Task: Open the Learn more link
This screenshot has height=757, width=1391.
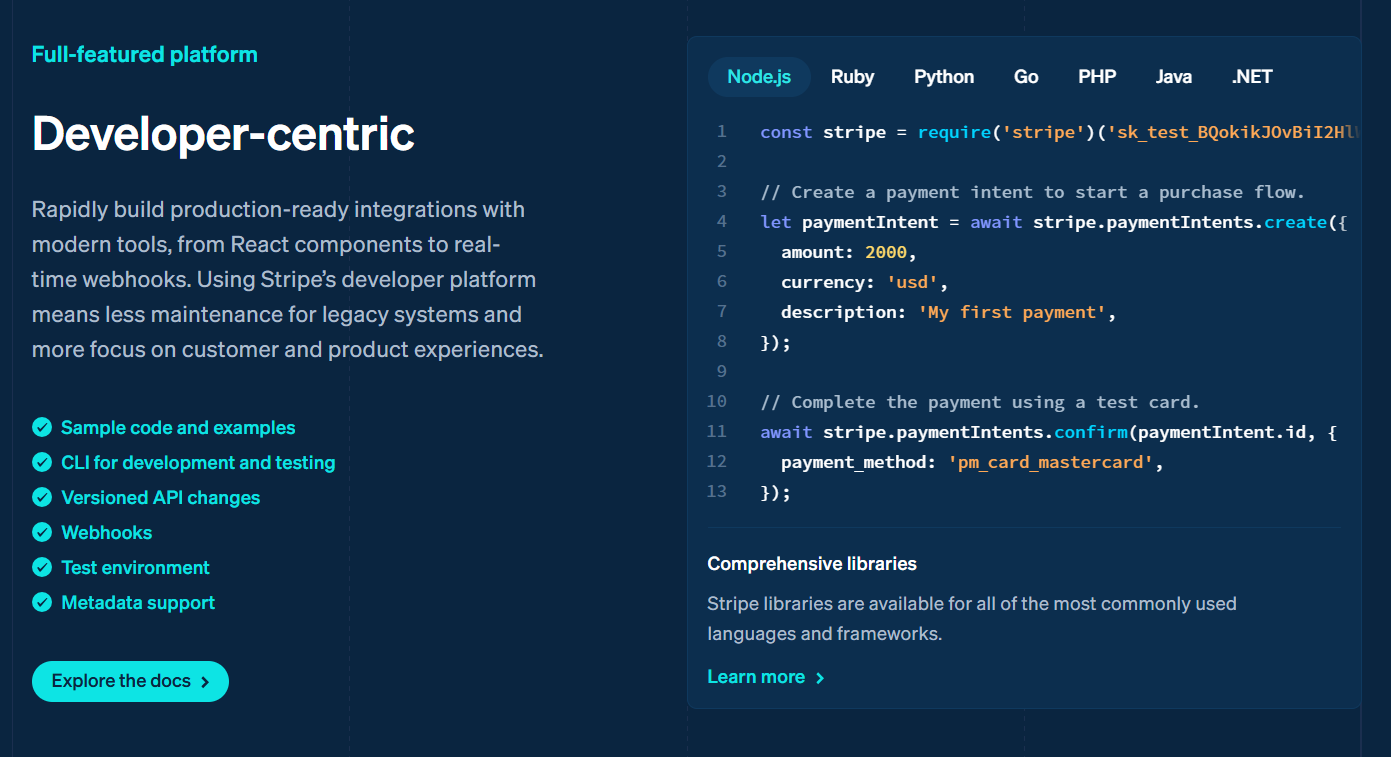Action: click(x=766, y=677)
